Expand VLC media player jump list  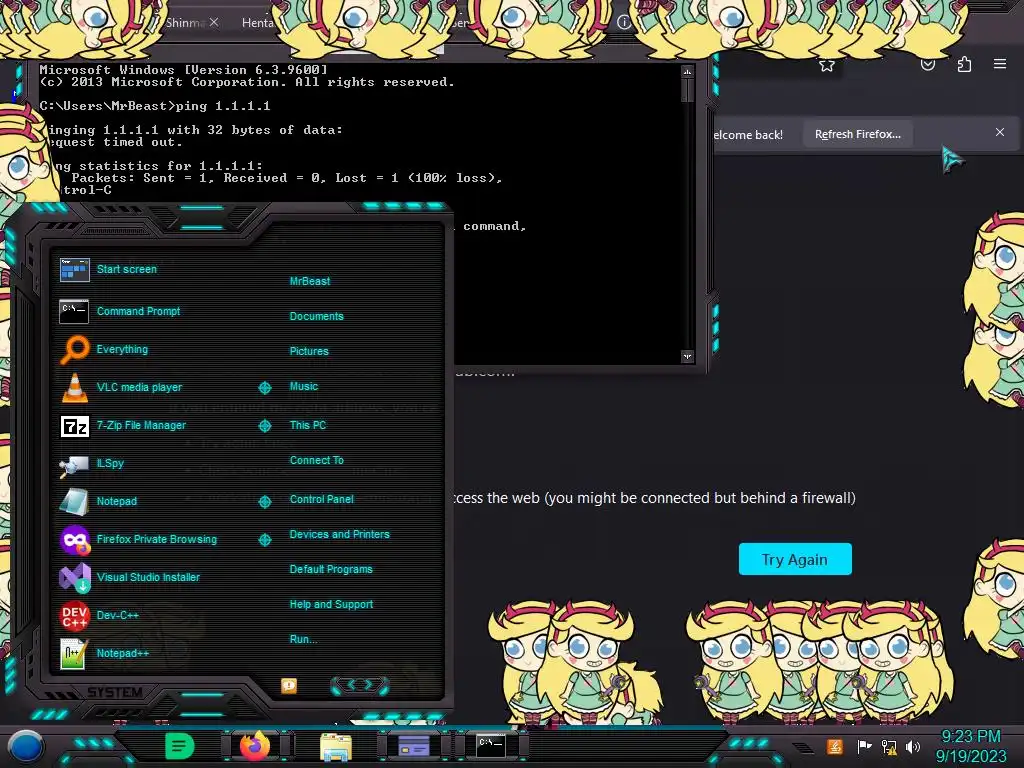tap(264, 388)
